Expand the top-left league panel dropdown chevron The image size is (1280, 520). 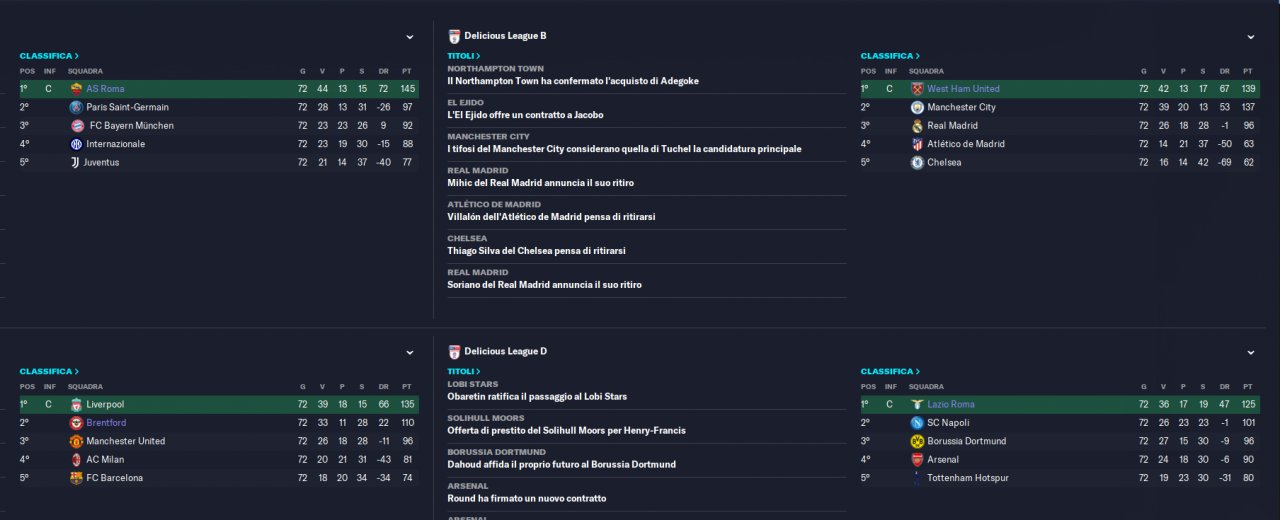[x=410, y=37]
